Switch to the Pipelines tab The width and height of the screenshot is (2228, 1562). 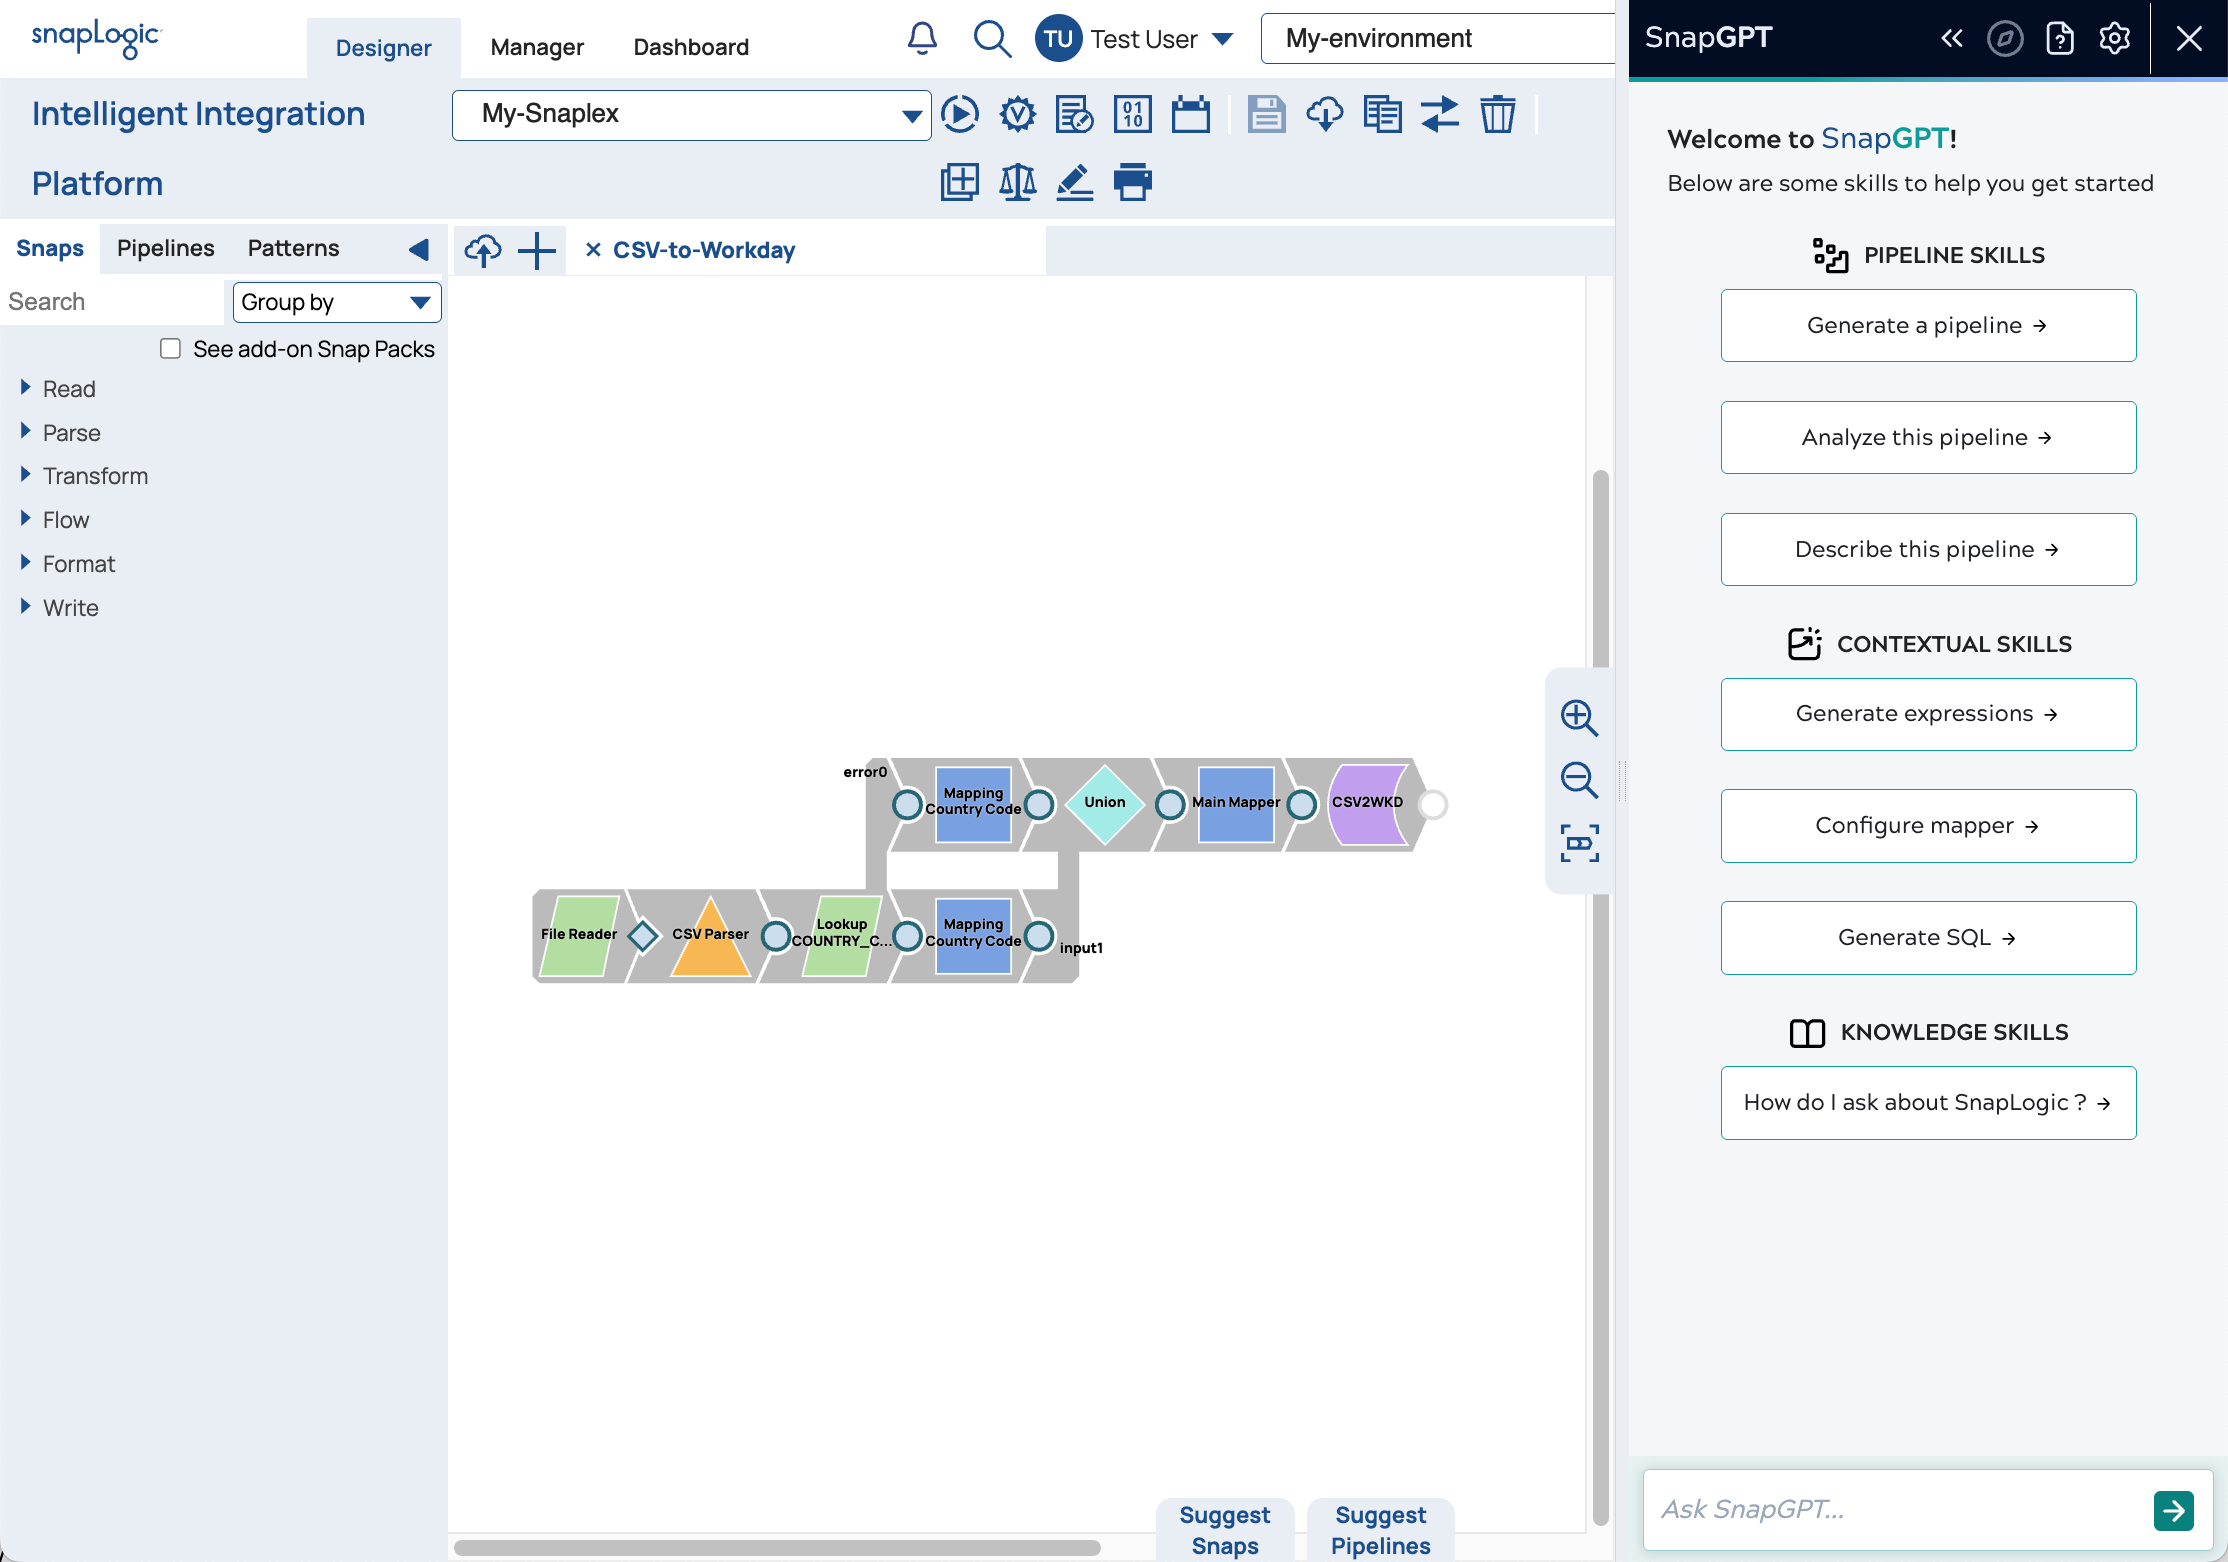166,247
